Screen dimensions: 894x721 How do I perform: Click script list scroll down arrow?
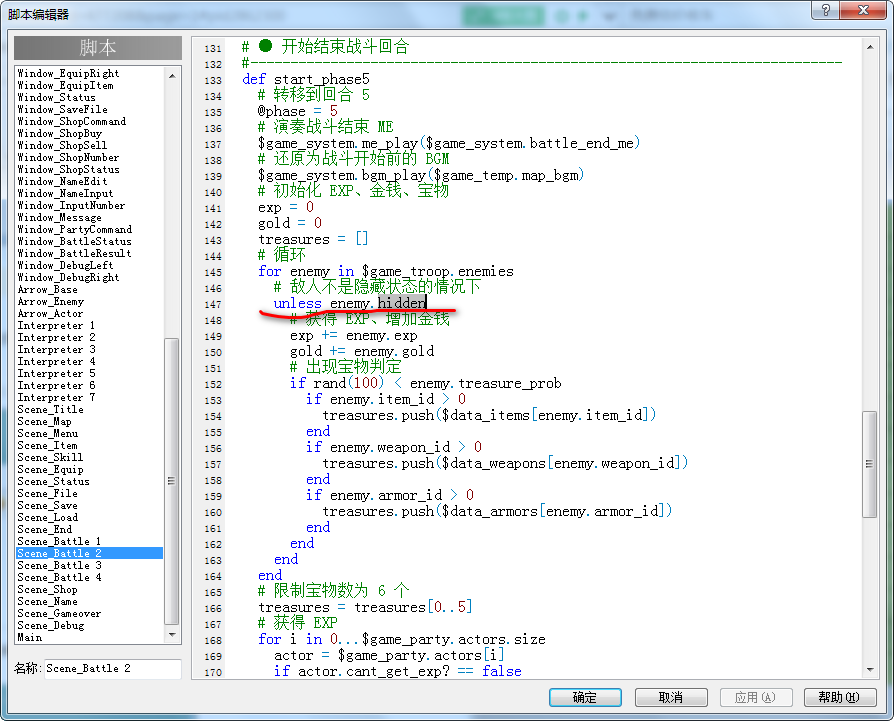[x=172, y=634]
